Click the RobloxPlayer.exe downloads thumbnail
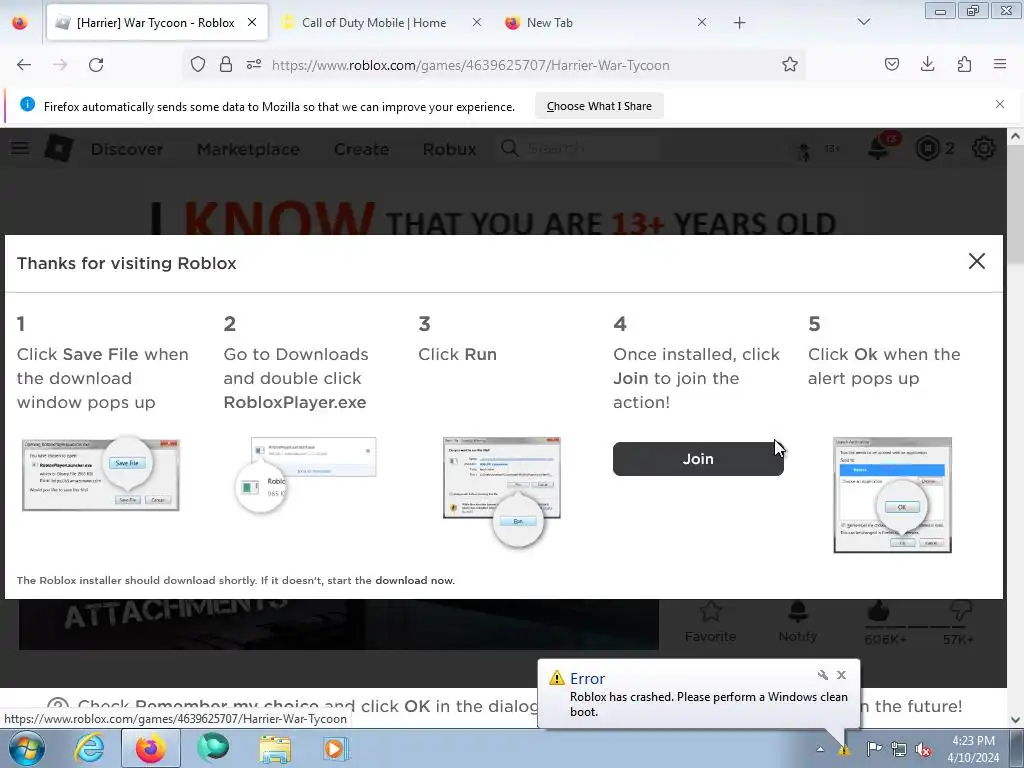Viewport: 1024px width, 768px height. pos(306,474)
